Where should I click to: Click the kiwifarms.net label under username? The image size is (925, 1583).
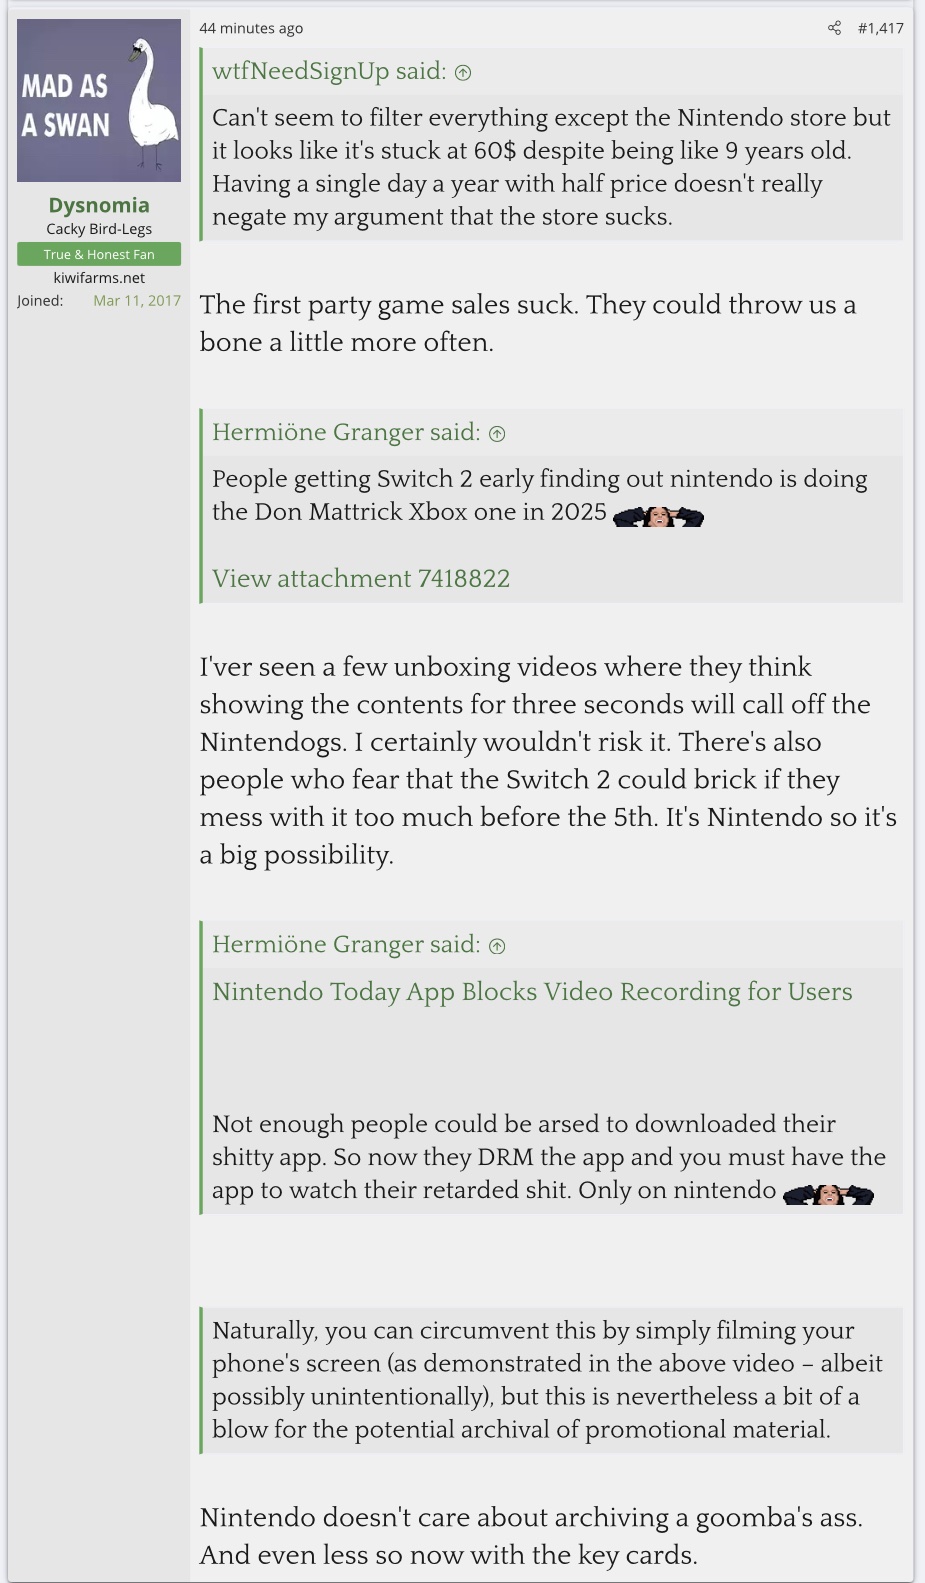pyautogui.click(x=99, y=278)
